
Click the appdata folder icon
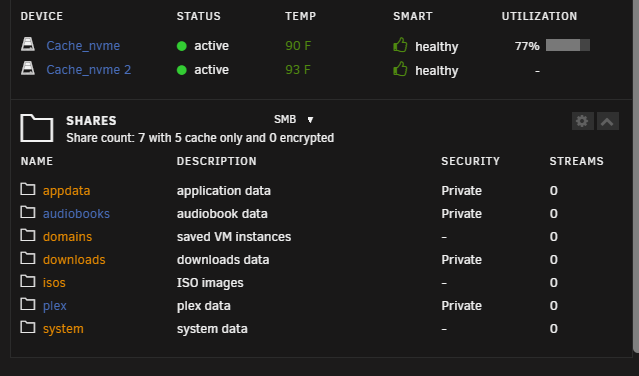pyautogui.click(x=28, y=189)
